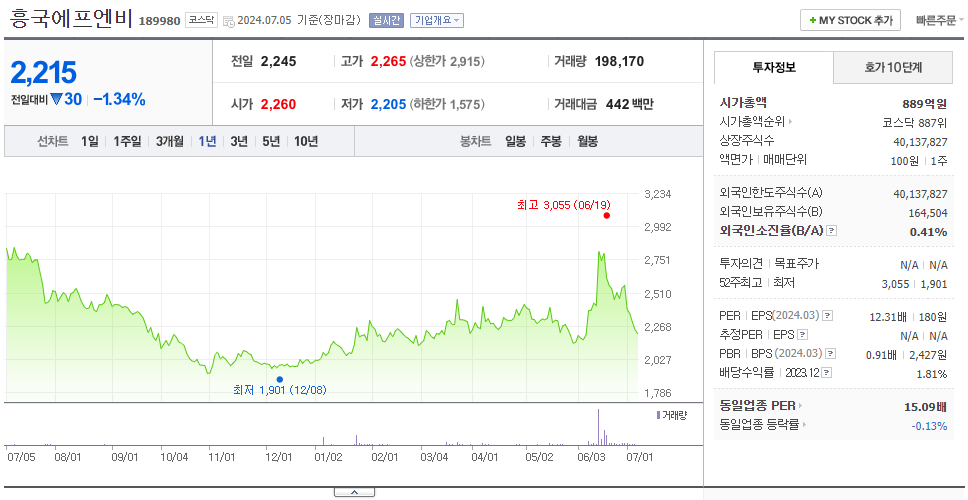The height and width of the screenshot is (500, 968).
Task: Select 3년 line chart period
Action: (239, 141)
